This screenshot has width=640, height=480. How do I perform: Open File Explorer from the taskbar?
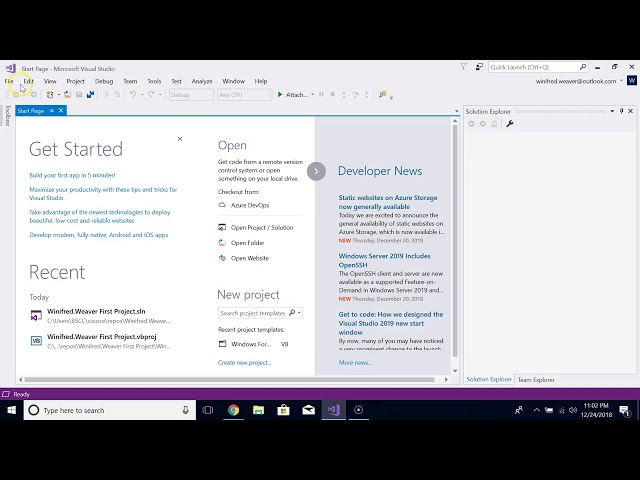point(258,410)
